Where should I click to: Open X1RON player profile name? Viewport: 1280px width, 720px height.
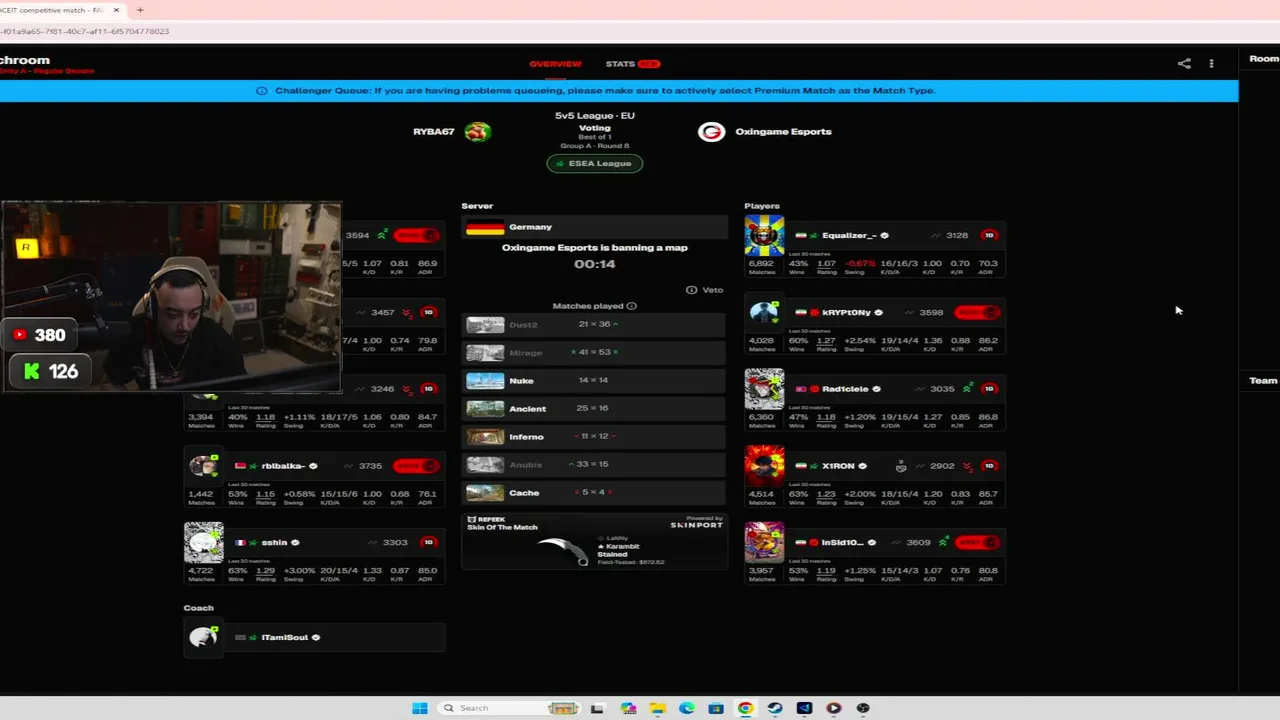point(838,466)
